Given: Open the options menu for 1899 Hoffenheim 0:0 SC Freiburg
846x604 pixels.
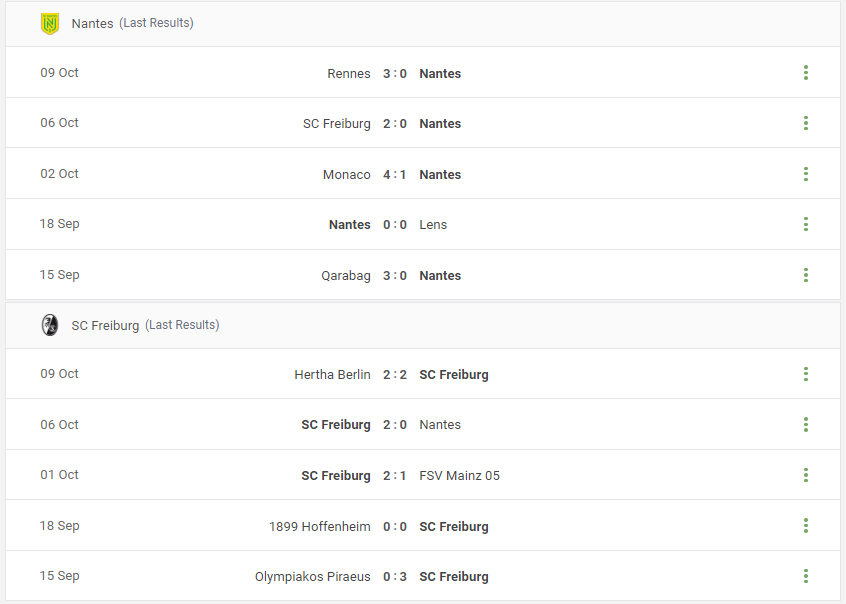Looking at the screenshot, I should 806,526.
